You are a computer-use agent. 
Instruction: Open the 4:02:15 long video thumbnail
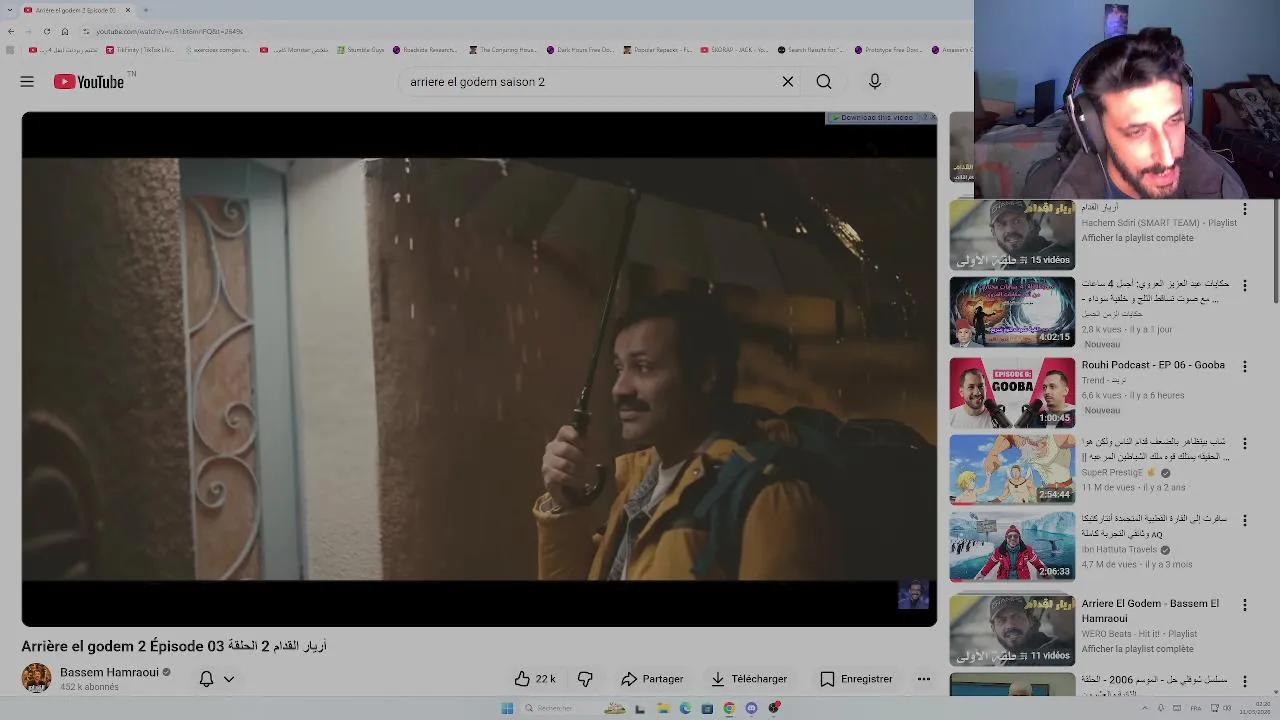coord(1012,312)
